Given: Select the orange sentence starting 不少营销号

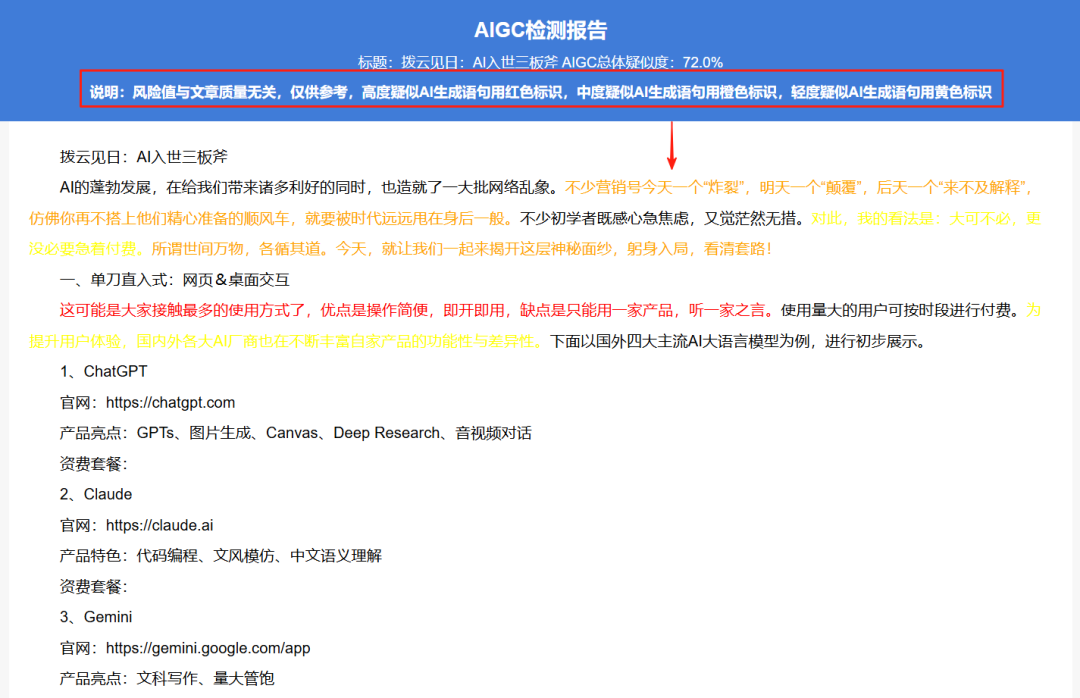Looking at the screenshot, I should click(x=800, y=187).
